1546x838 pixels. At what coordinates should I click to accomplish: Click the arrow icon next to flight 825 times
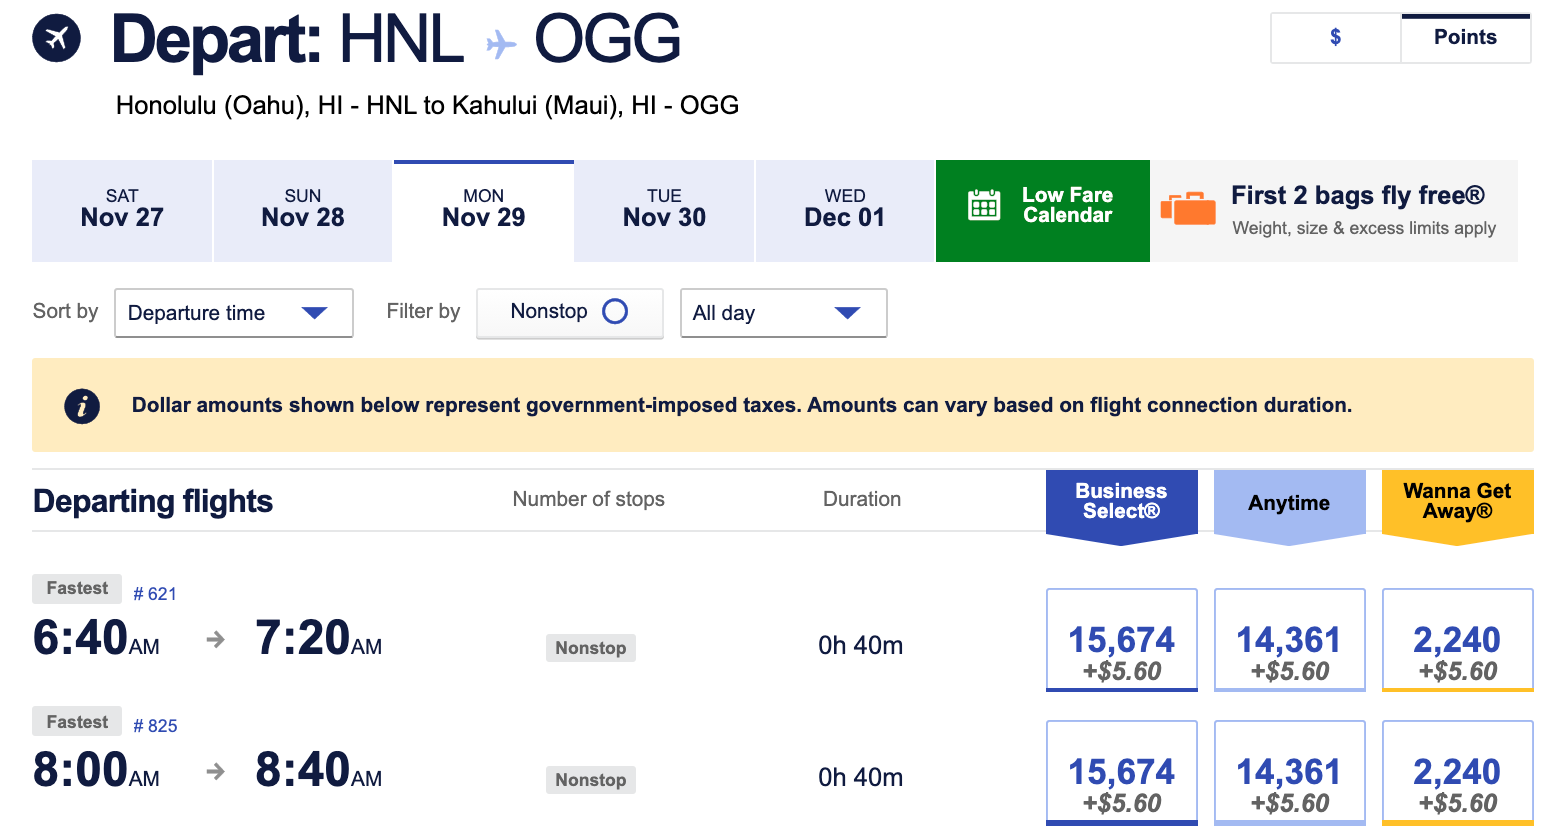[214, 770]
